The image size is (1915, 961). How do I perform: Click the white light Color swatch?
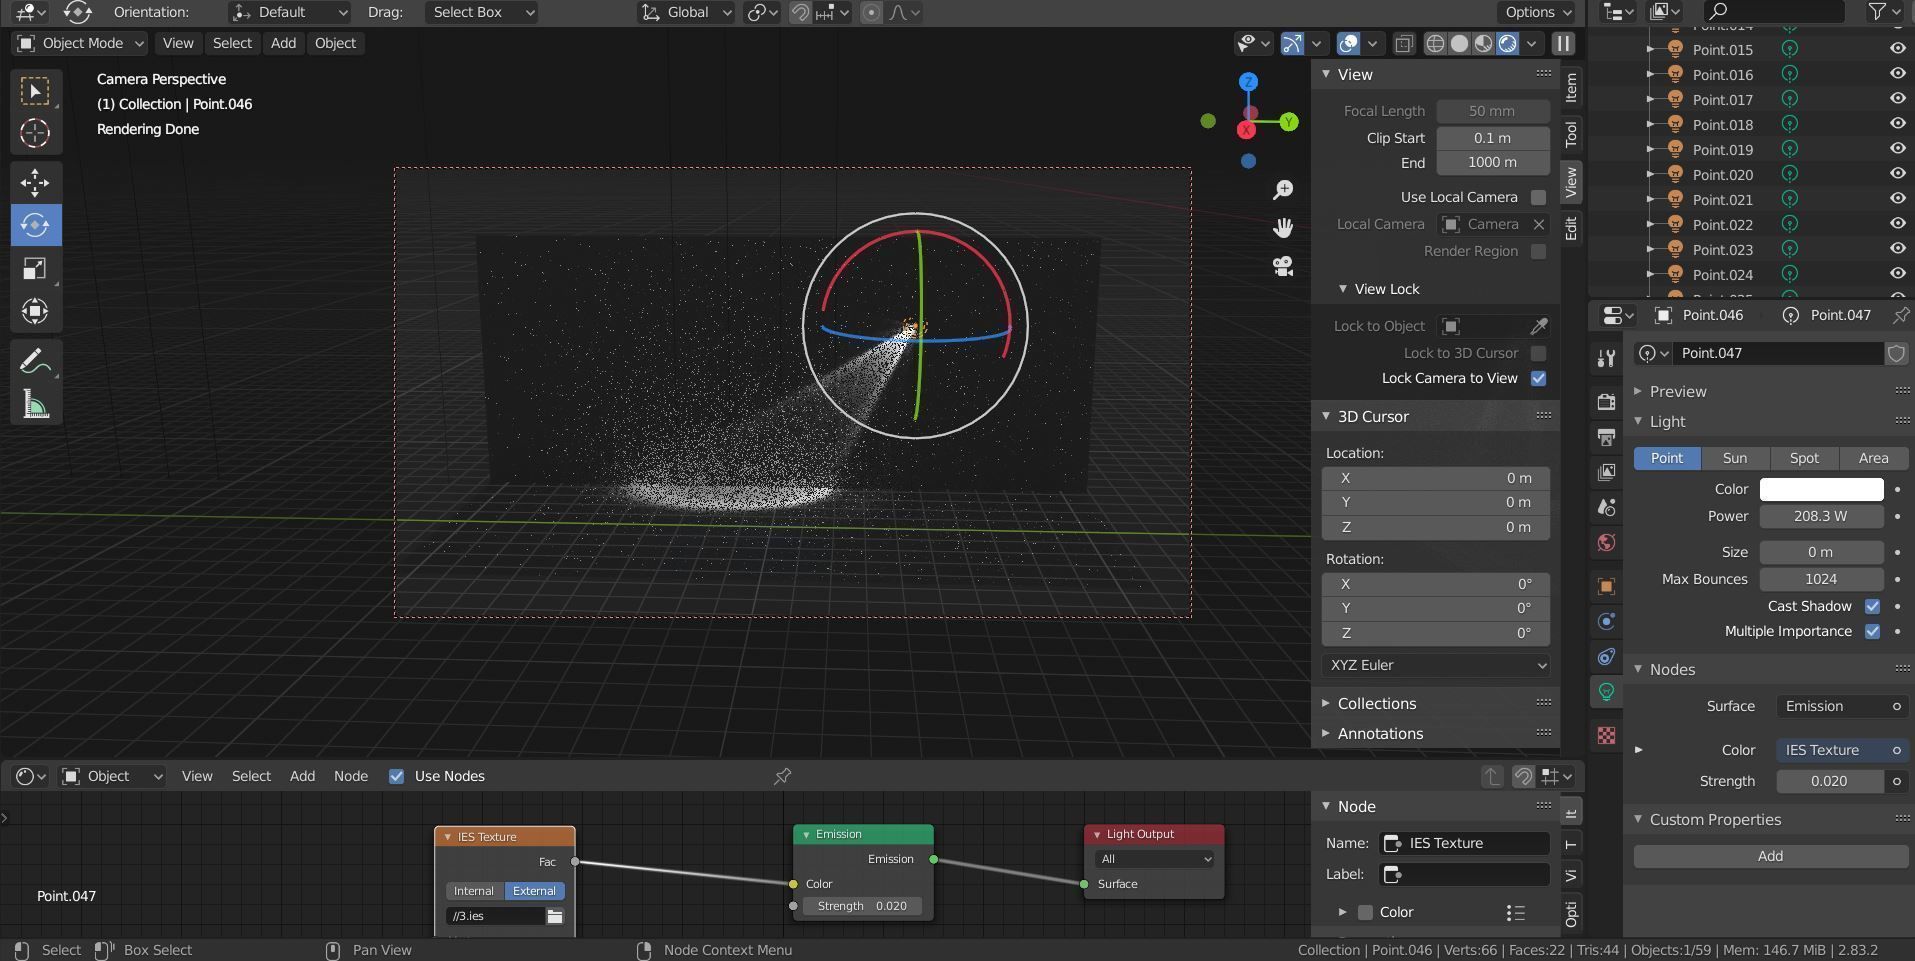pos(1821,489)
